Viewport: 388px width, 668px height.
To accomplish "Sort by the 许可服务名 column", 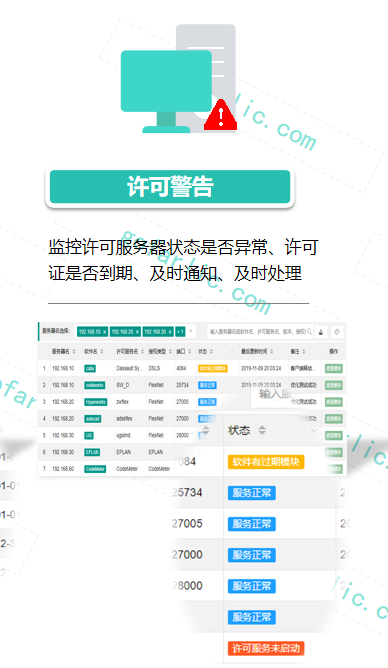I will (143, 351).
